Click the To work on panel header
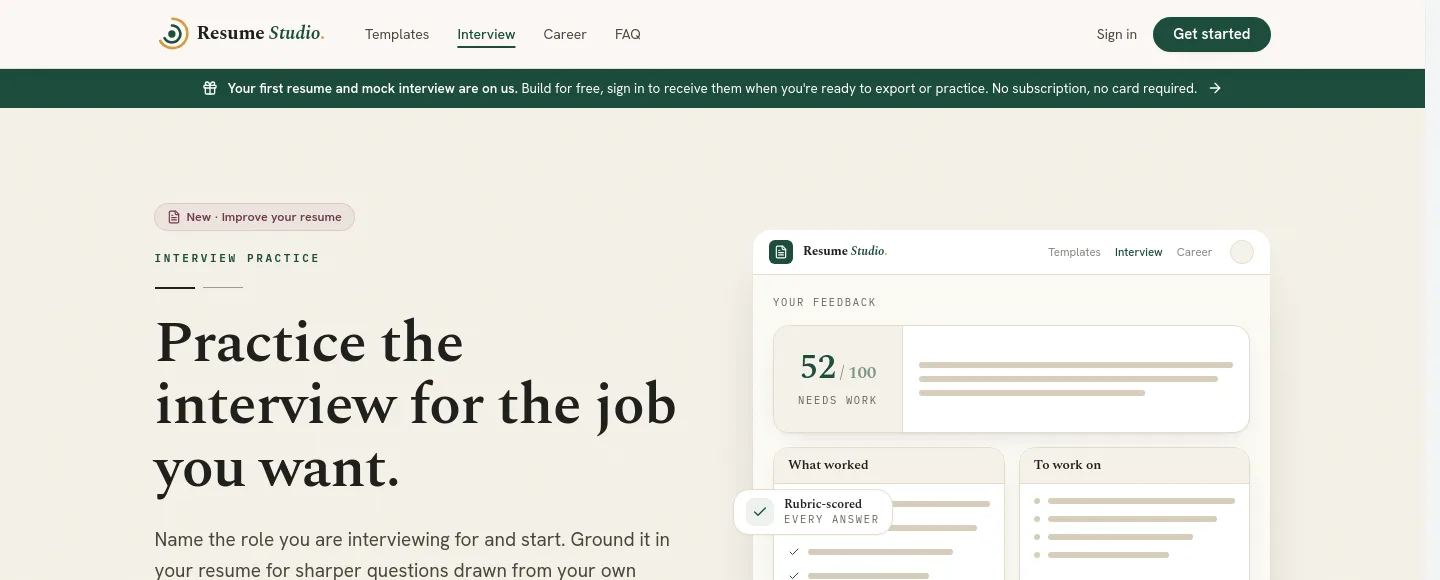Image resolution: width=1440 pixels, height=580 pixels. 1135,465
